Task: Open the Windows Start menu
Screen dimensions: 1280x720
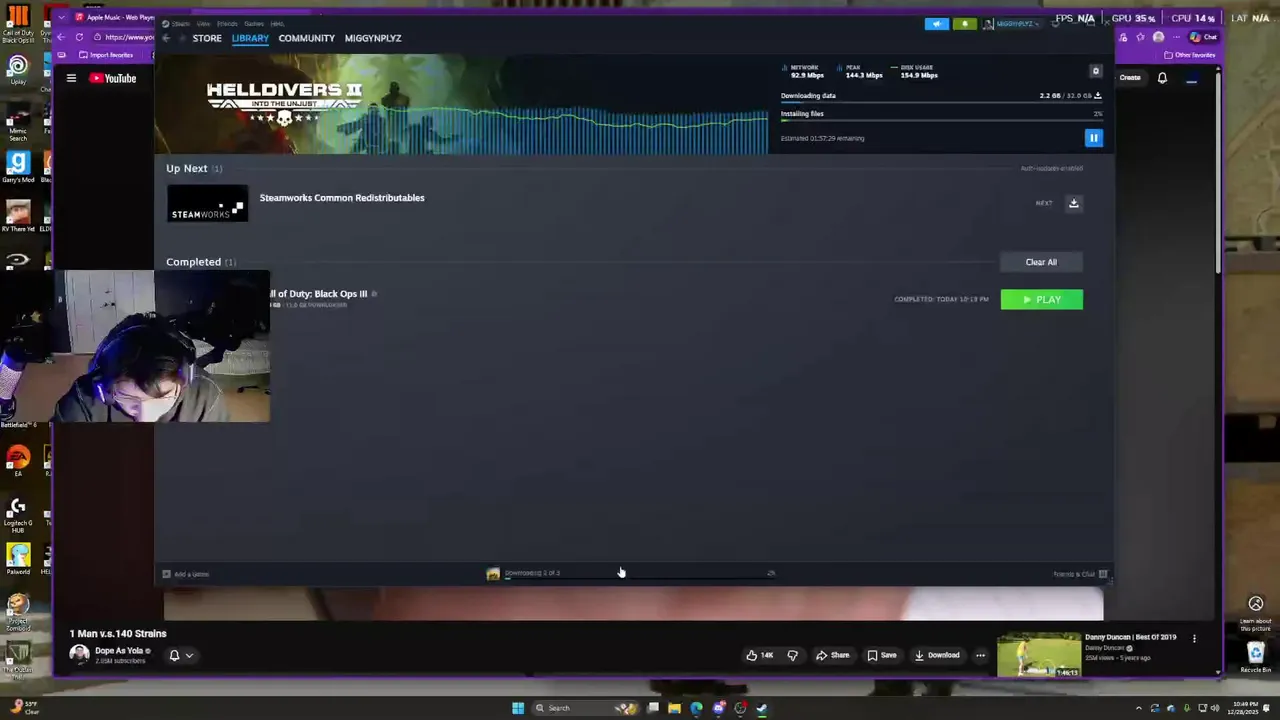Action: 518,708
